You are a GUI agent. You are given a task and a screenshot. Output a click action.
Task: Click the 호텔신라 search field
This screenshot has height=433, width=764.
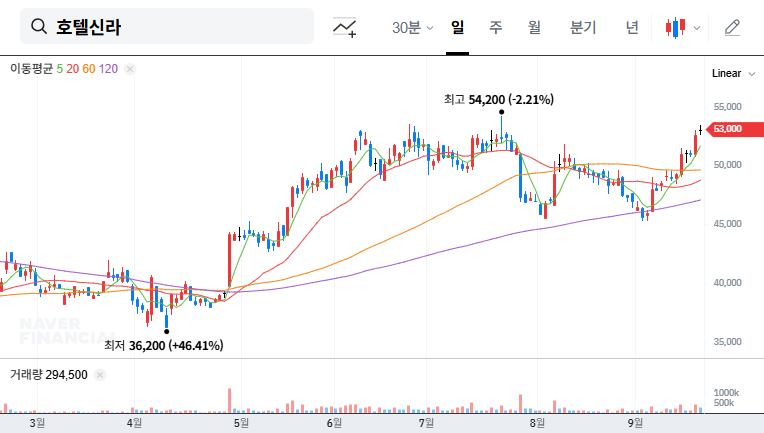167,26
